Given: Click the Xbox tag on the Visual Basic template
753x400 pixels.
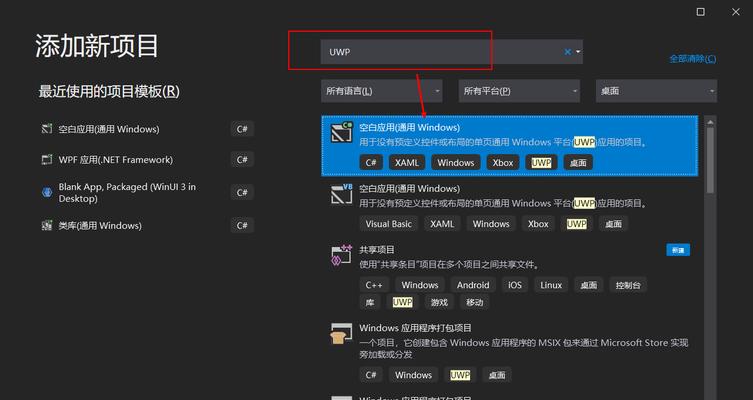Looking at the screenshot, I should [x=538, y=224].
